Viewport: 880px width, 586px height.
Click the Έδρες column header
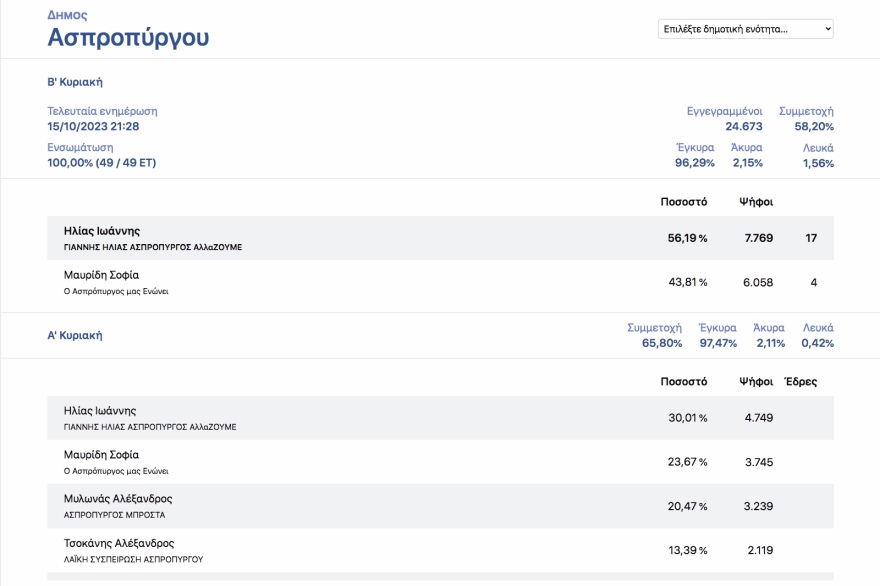click(x=800, y=381)
